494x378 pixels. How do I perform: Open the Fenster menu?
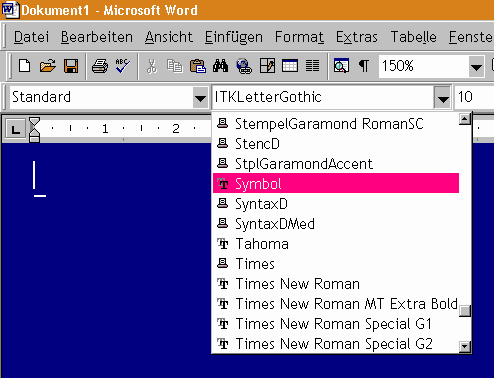point(471,37)
